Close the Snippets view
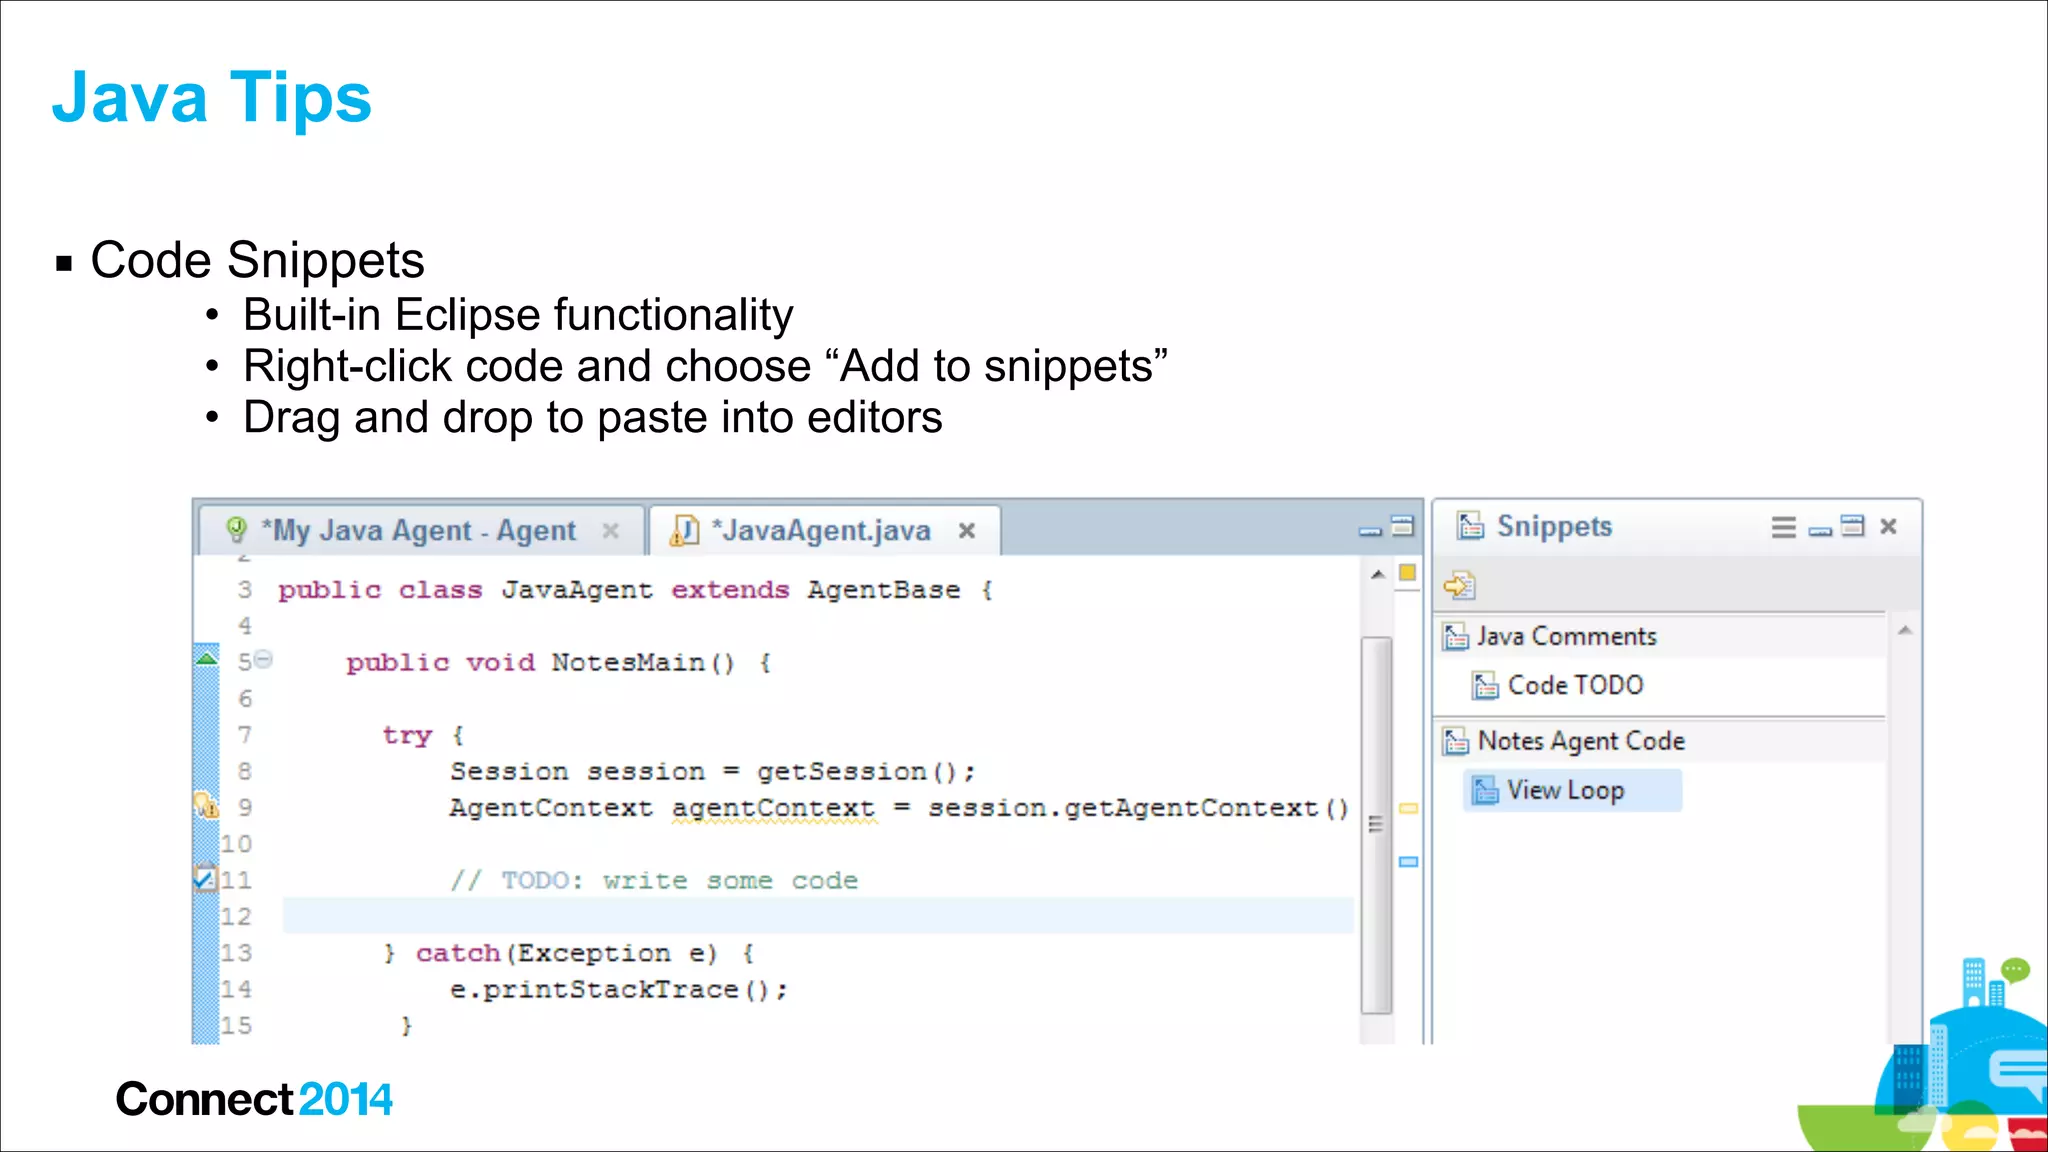The width and height of the screenshot is (2048, 1152). tap(1888, 526)
